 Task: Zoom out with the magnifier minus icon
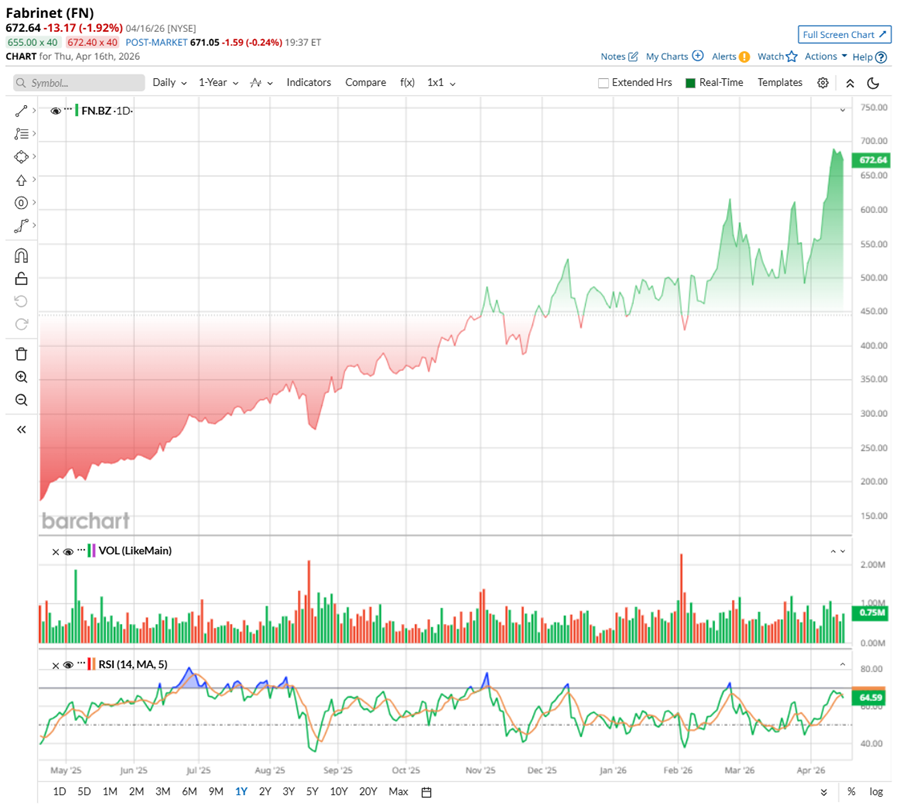coord(21,400)
